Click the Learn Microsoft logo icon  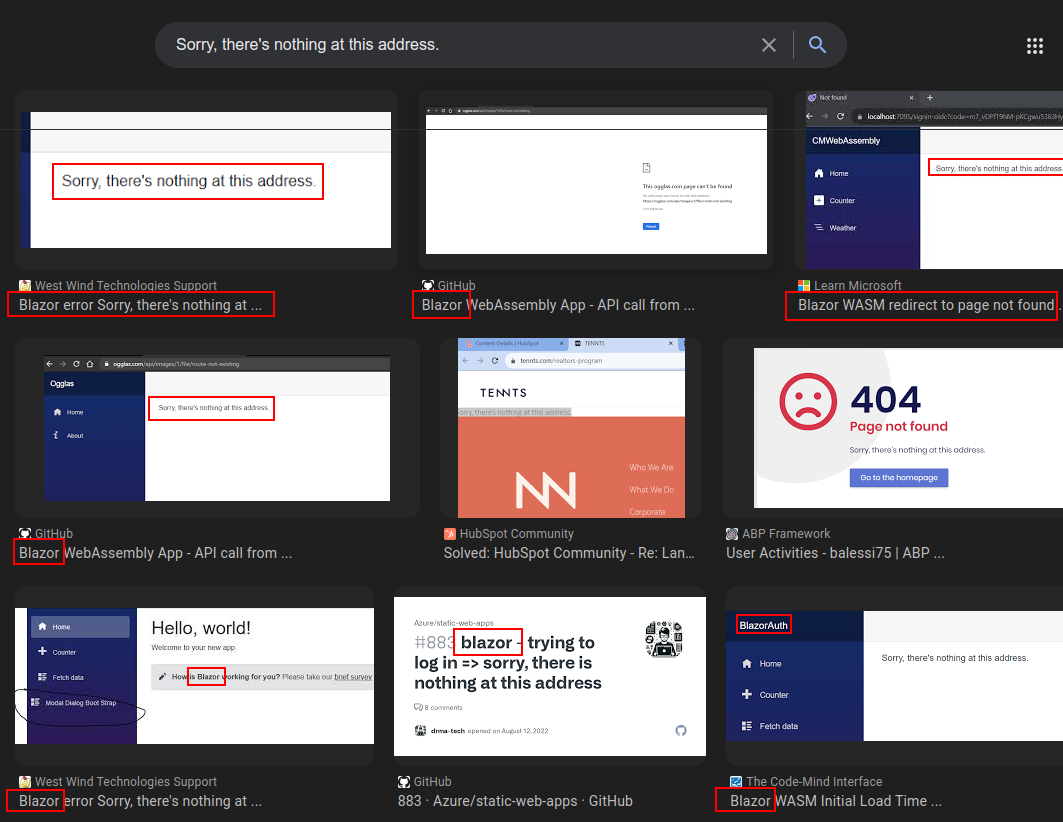coord(804,286)
